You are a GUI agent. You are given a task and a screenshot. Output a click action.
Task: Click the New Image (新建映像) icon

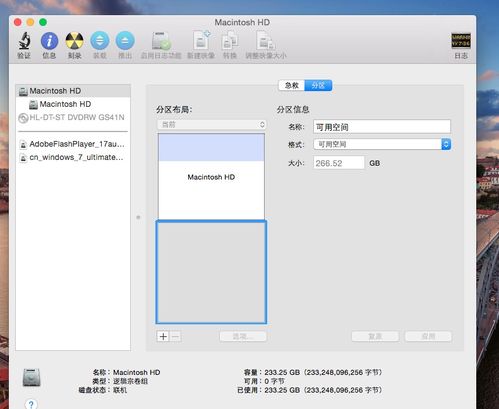(x=201, y=41)
